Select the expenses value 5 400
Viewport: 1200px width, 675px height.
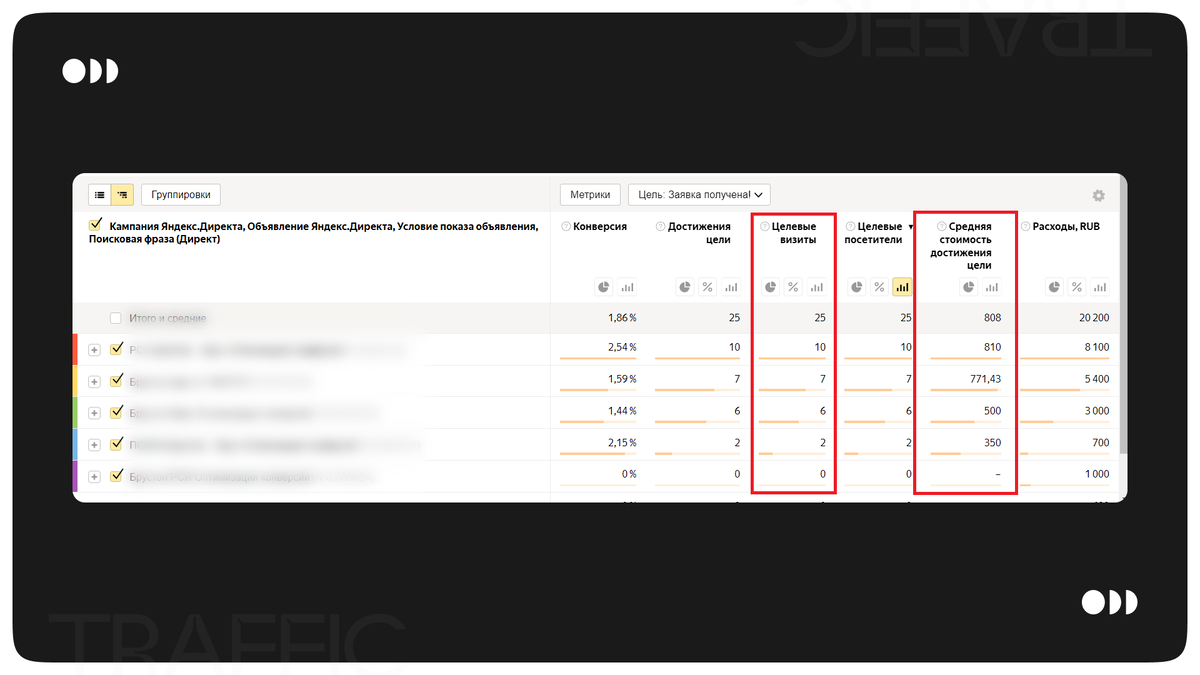coord(1096,379)
